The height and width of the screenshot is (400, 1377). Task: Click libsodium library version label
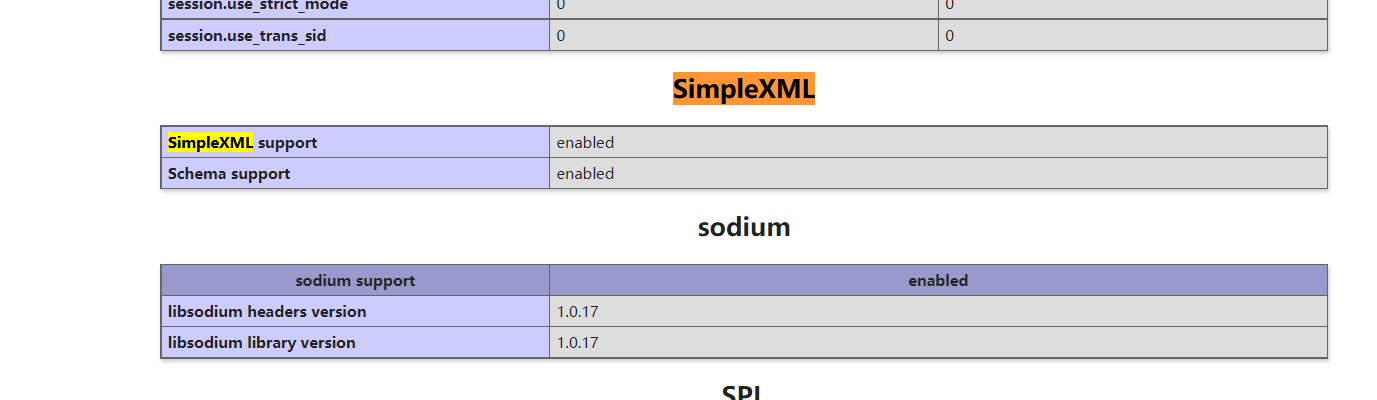[262, 343]
